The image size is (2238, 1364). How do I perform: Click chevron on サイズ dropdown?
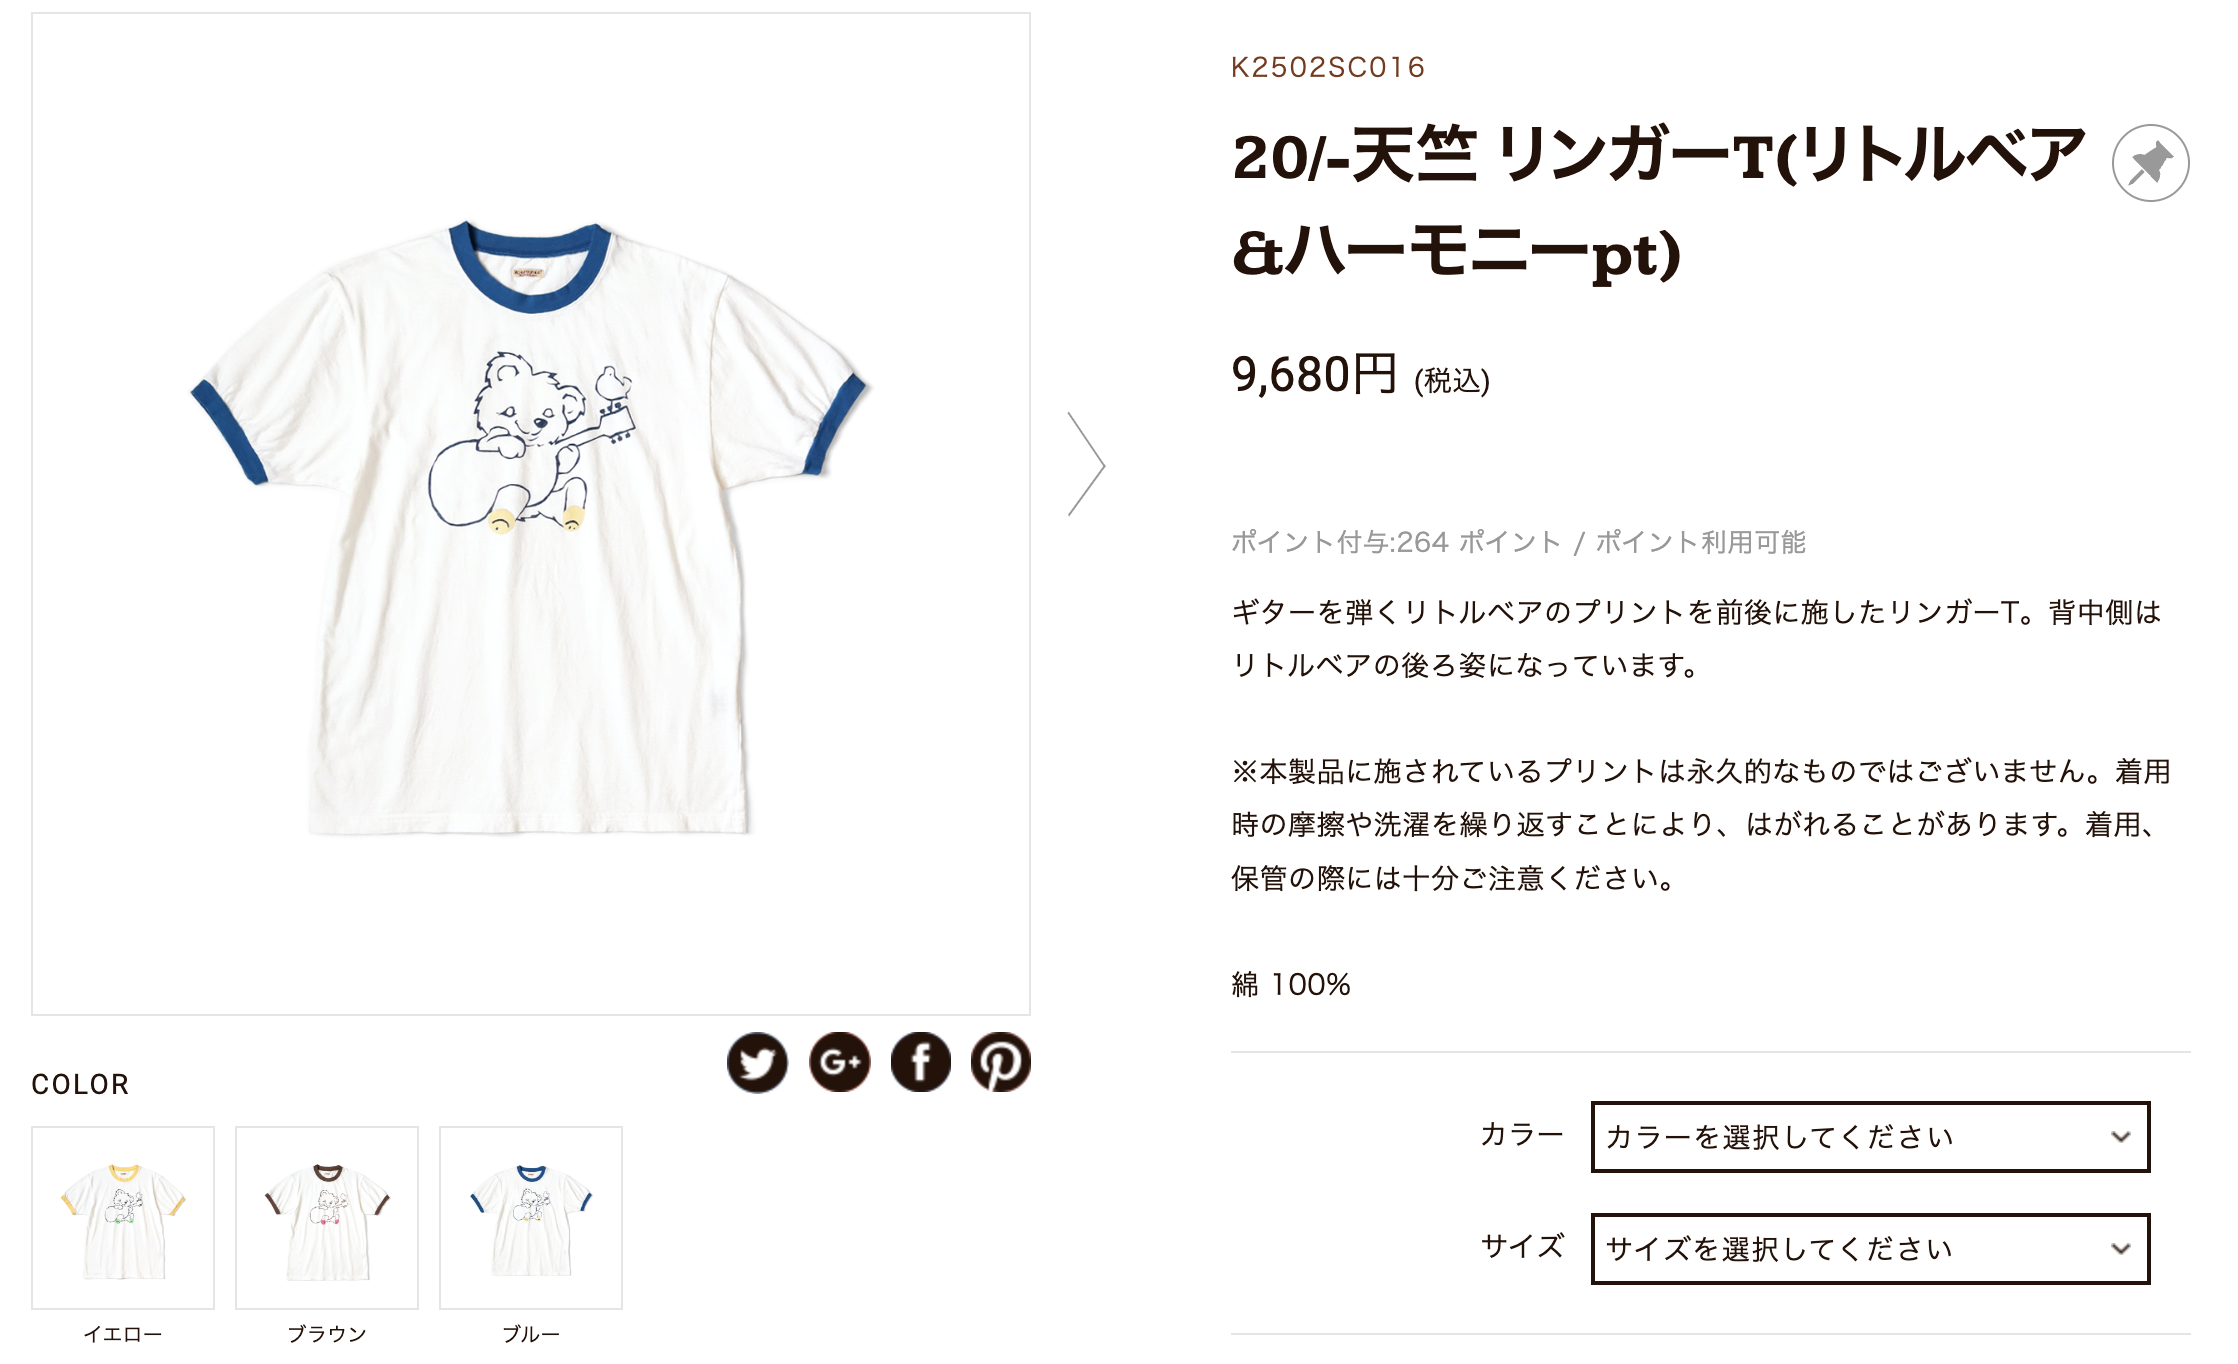tap(2121, 1249)
